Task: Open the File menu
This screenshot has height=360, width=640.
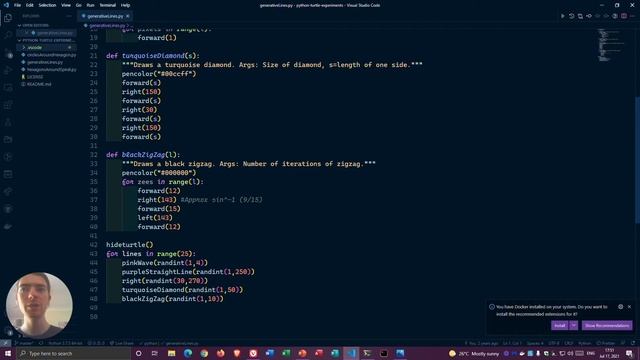Action: [17, 5]
